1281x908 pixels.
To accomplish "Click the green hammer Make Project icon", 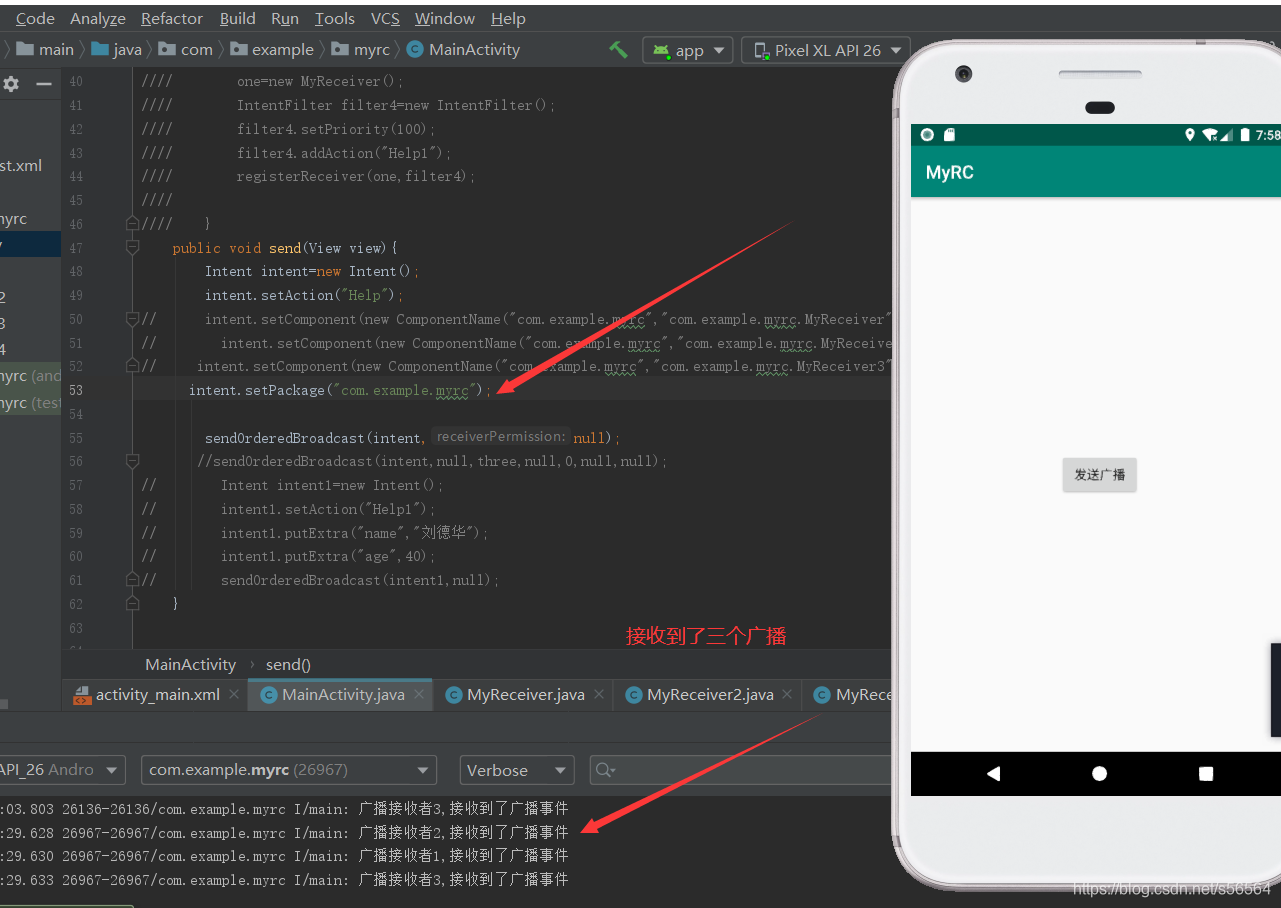I will pos(619,49).
